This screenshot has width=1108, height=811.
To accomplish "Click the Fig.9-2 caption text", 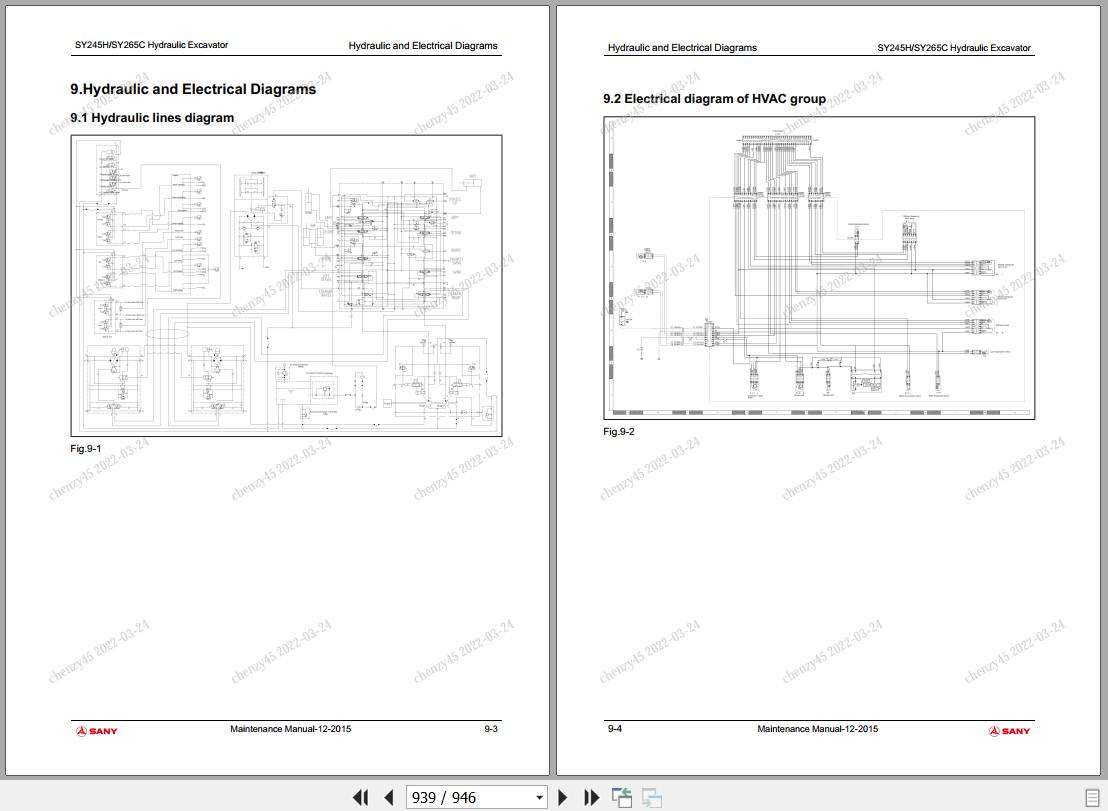I will (618, 432).
